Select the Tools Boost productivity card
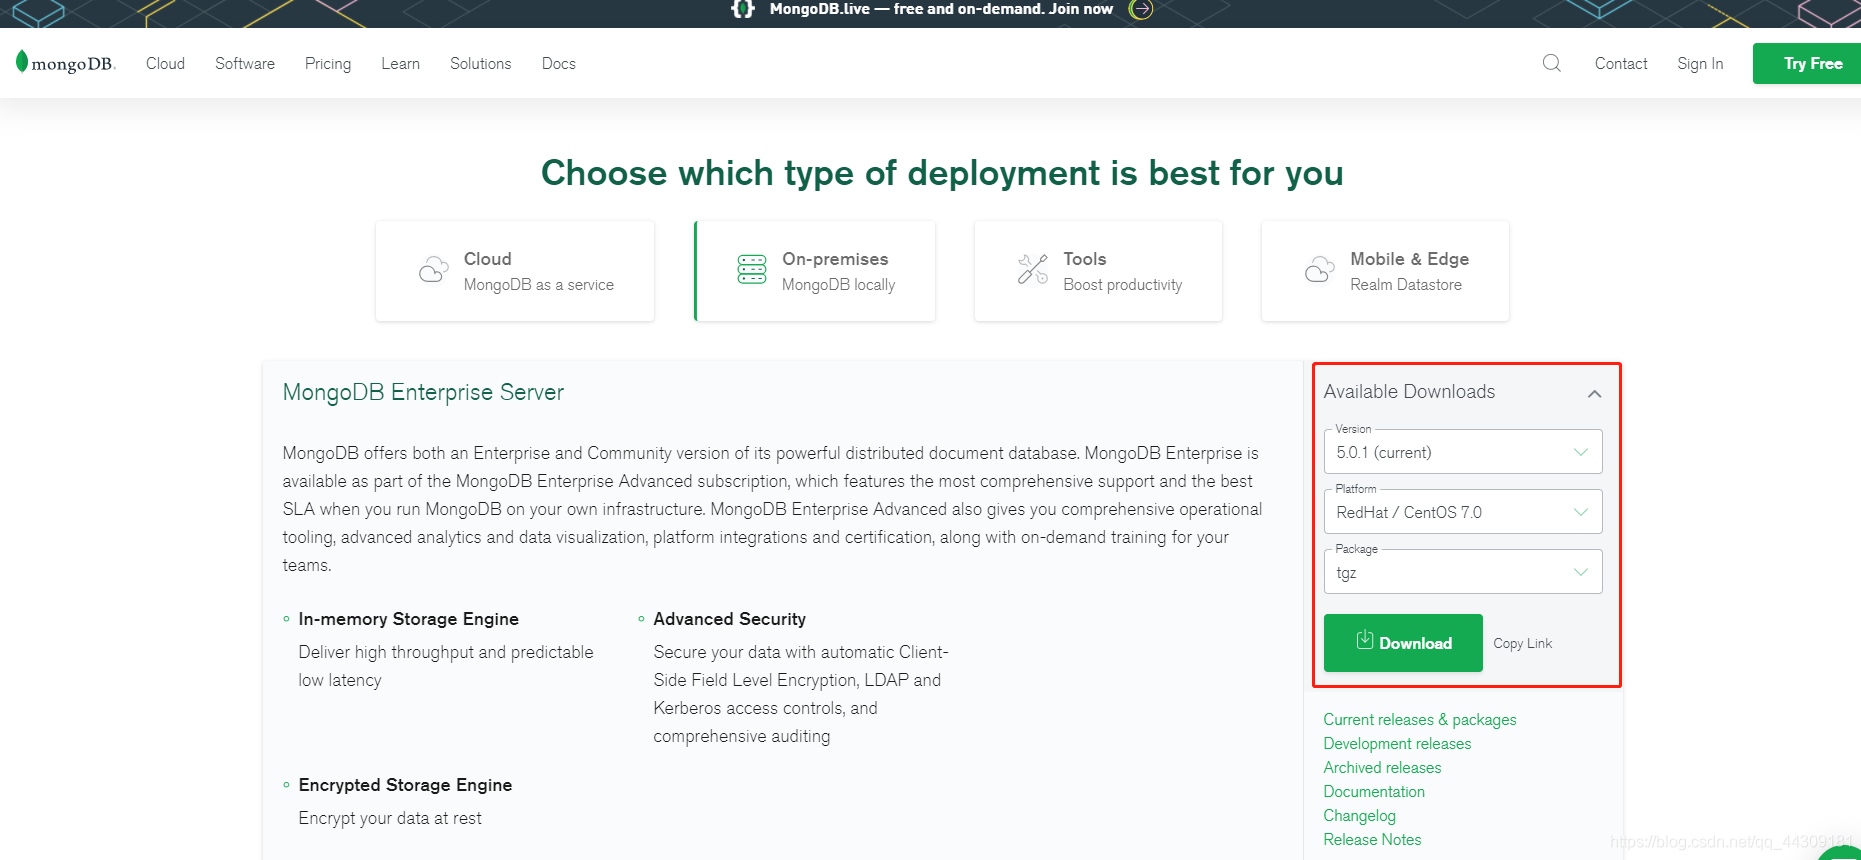The width and height of the screenshot is (1861, 860). coord(1098,271)
